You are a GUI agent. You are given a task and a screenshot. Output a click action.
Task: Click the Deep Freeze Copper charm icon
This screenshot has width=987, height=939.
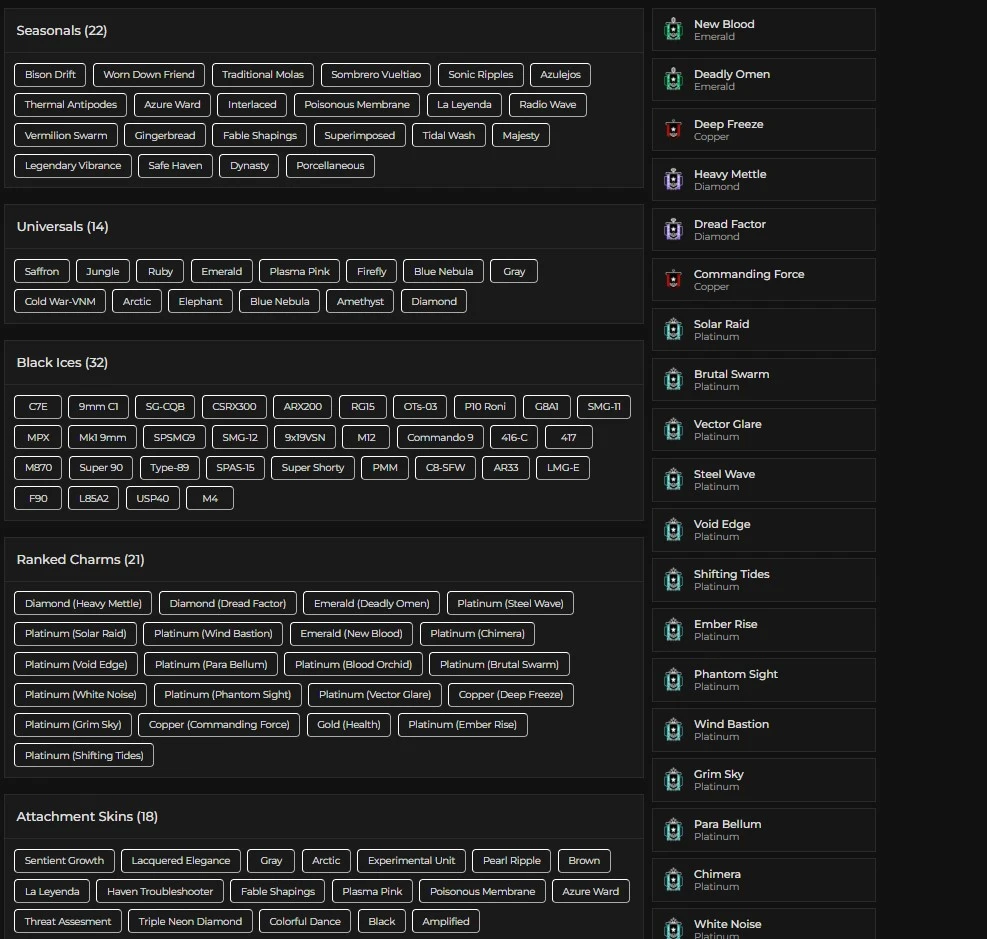[x=673, y=130]
